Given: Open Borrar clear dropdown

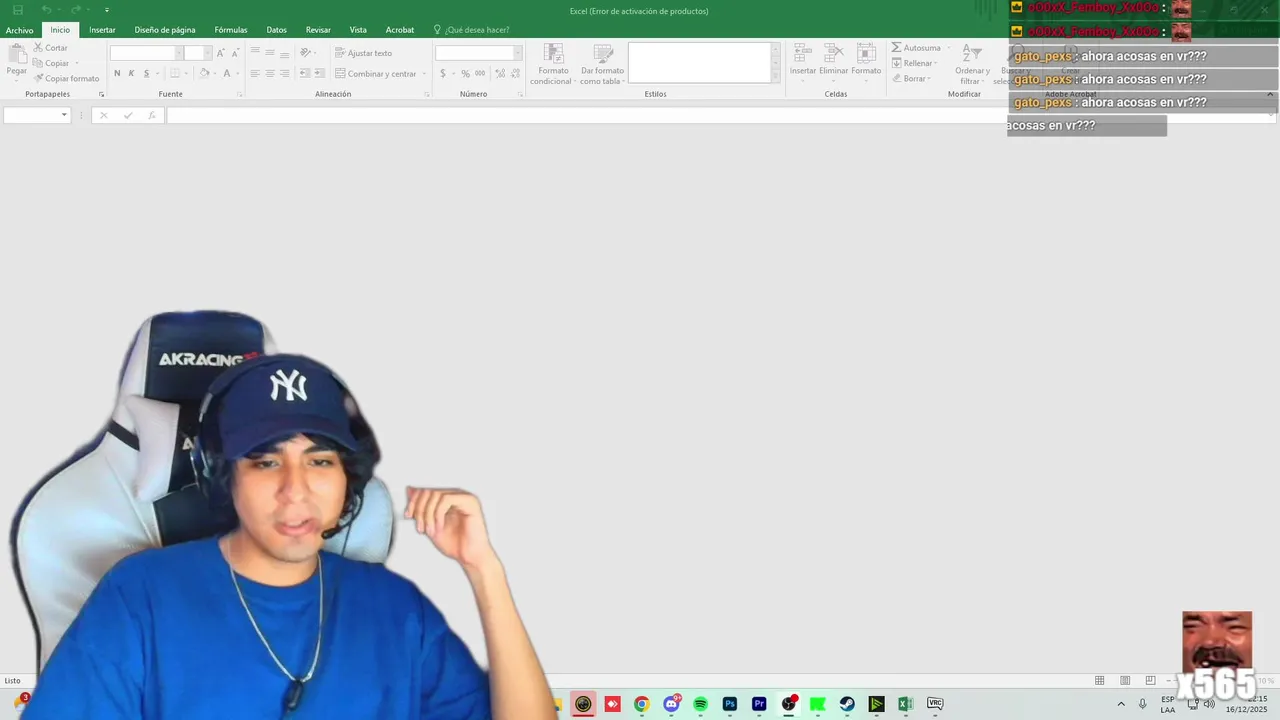Looking at the screenshot, I should point(911,78).
